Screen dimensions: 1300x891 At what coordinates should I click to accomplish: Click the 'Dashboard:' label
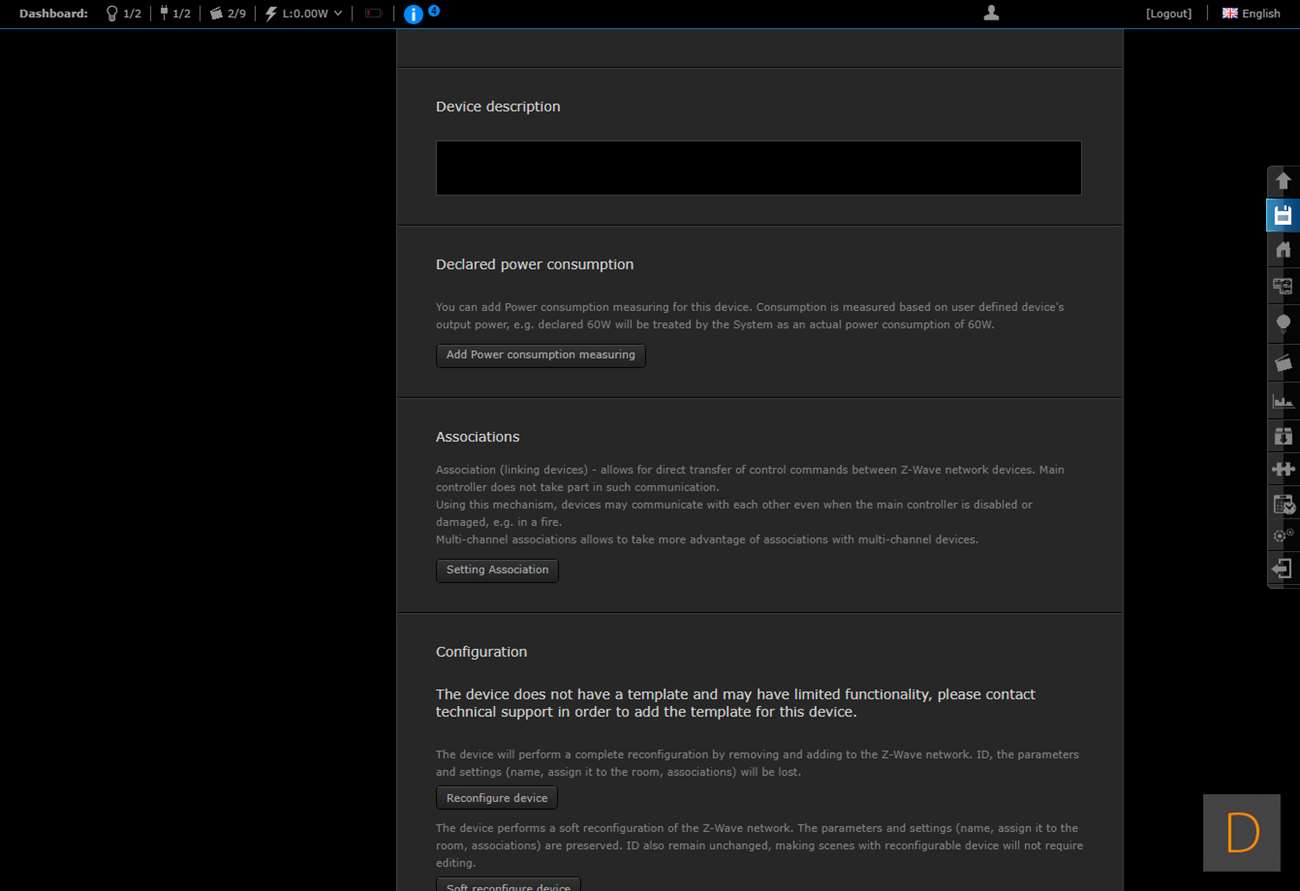54,14
